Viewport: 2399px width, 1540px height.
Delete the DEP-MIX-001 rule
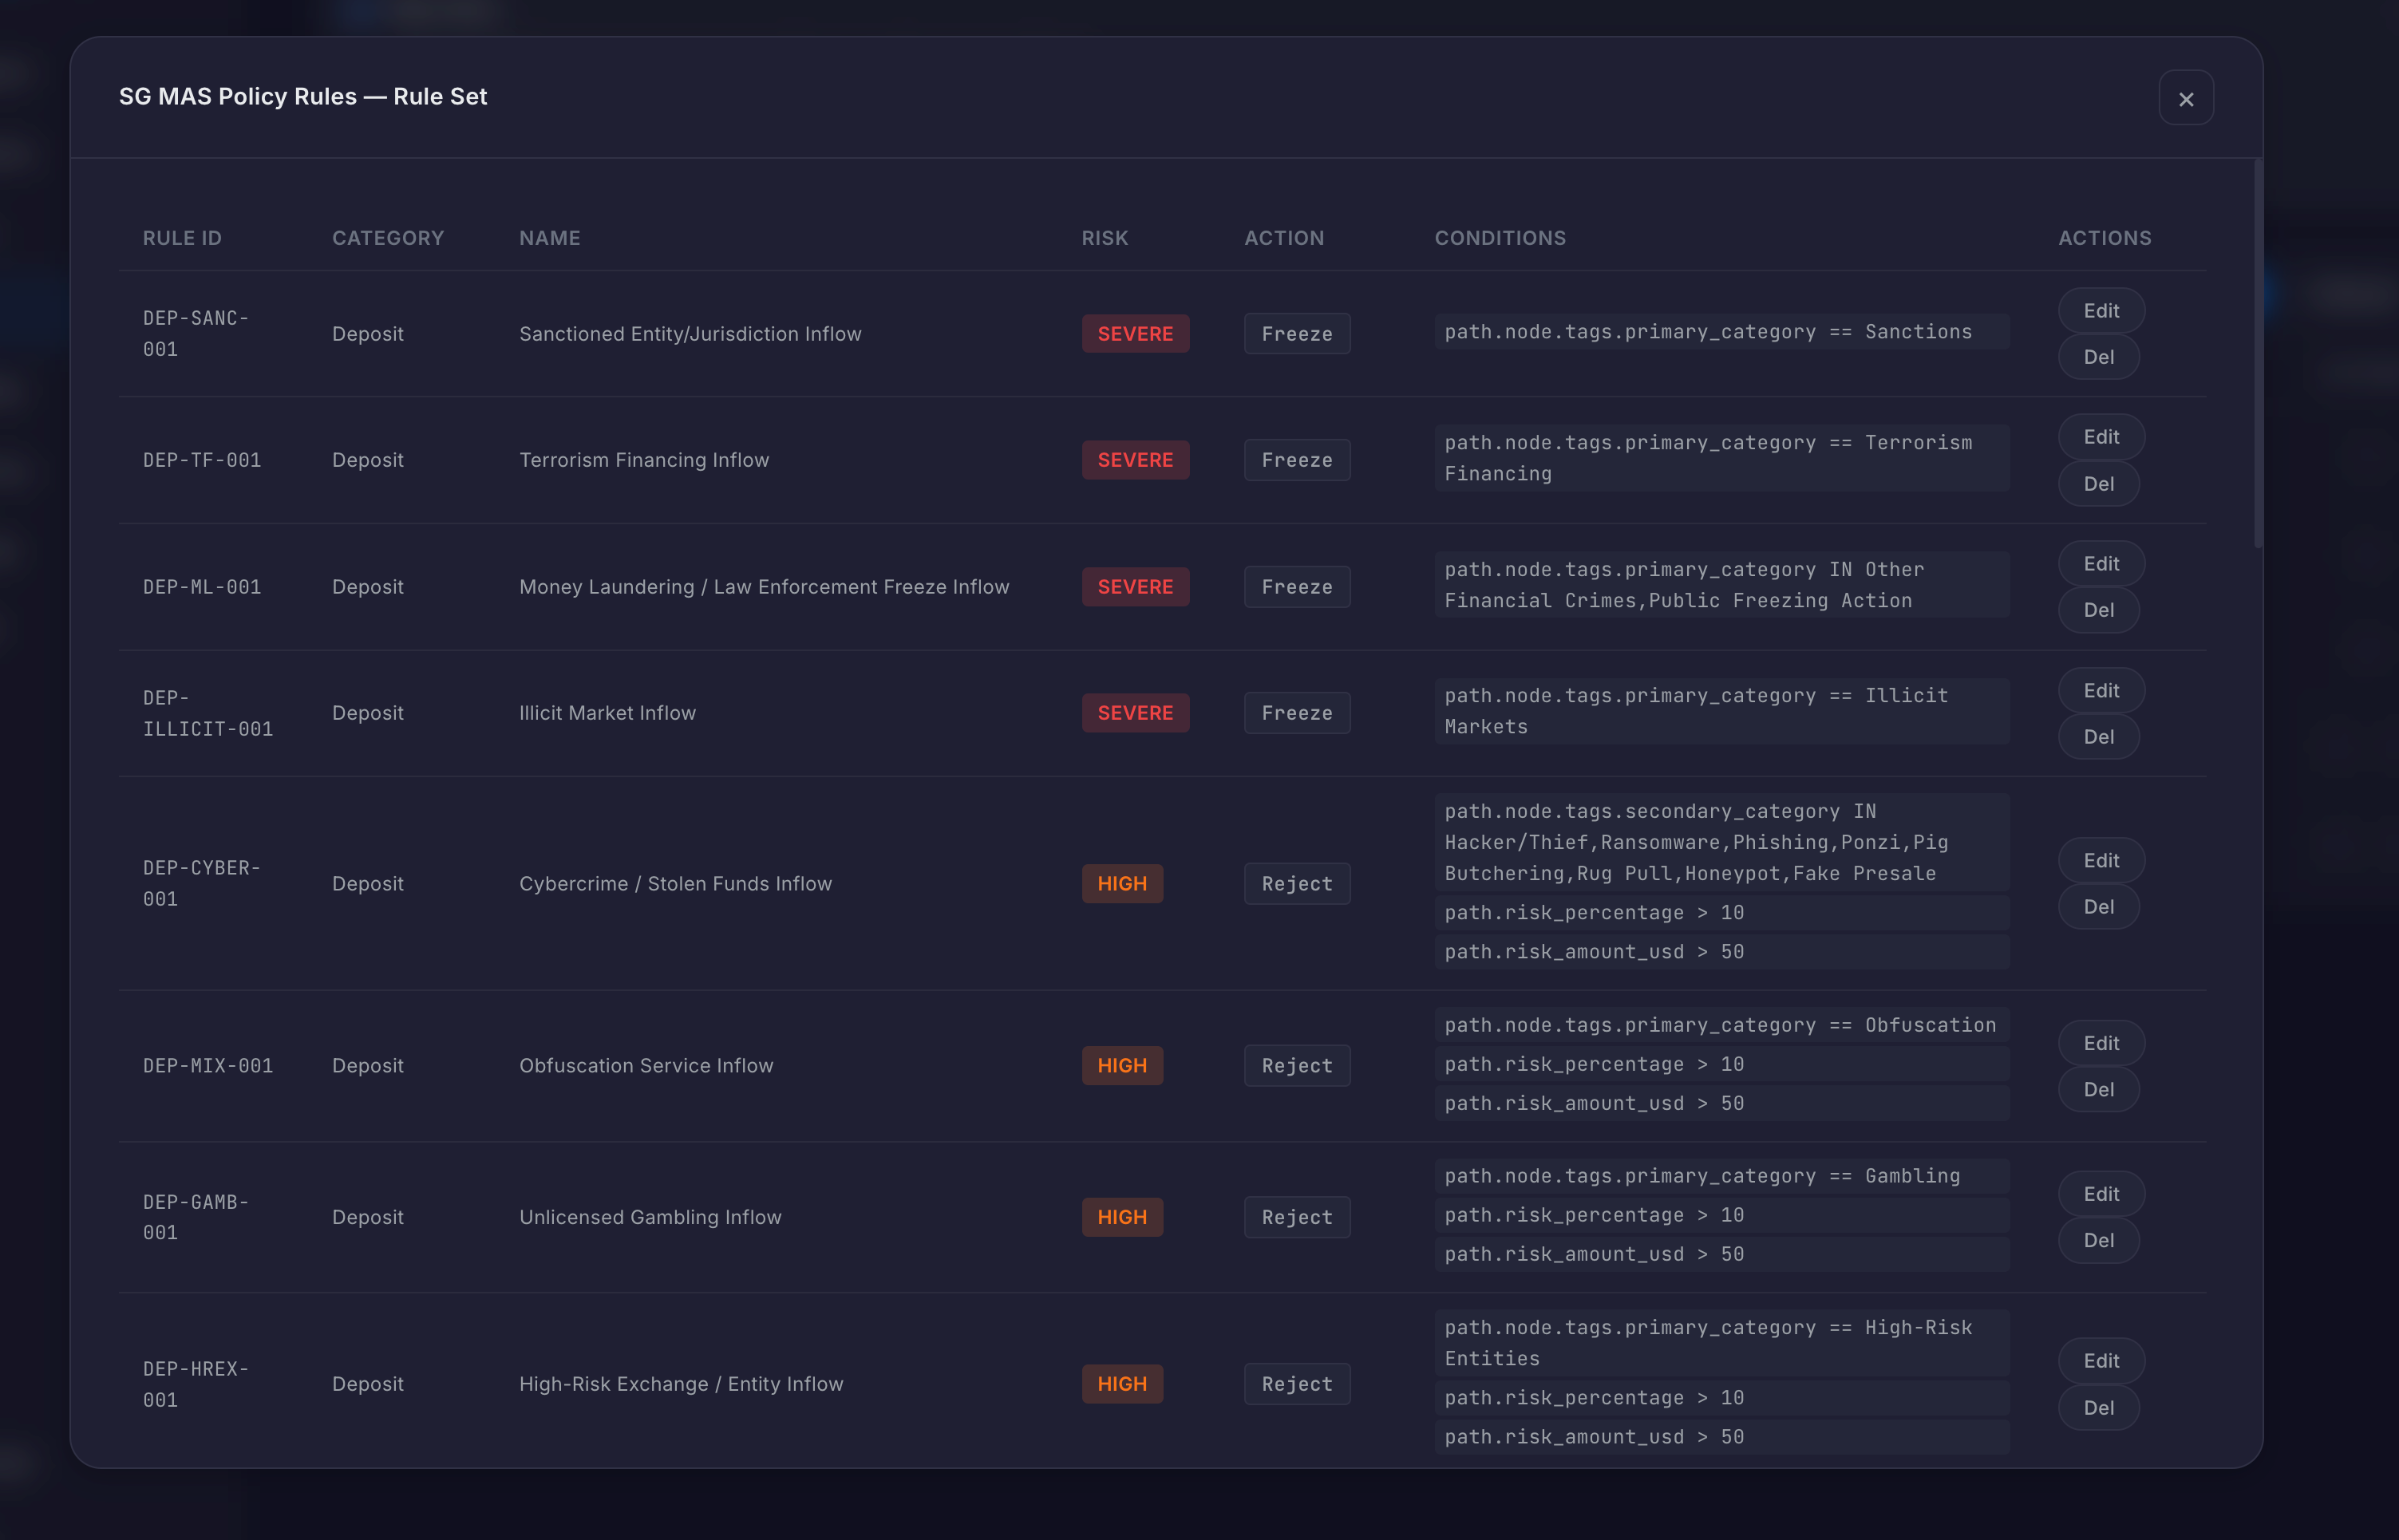(x=2098, y=1090)
